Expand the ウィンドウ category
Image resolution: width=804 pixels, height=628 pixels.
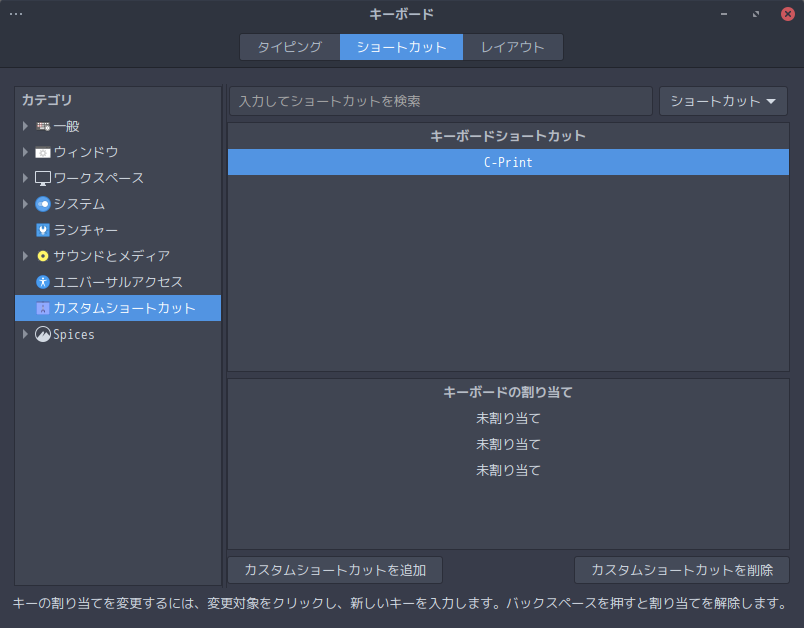point(25,152)
